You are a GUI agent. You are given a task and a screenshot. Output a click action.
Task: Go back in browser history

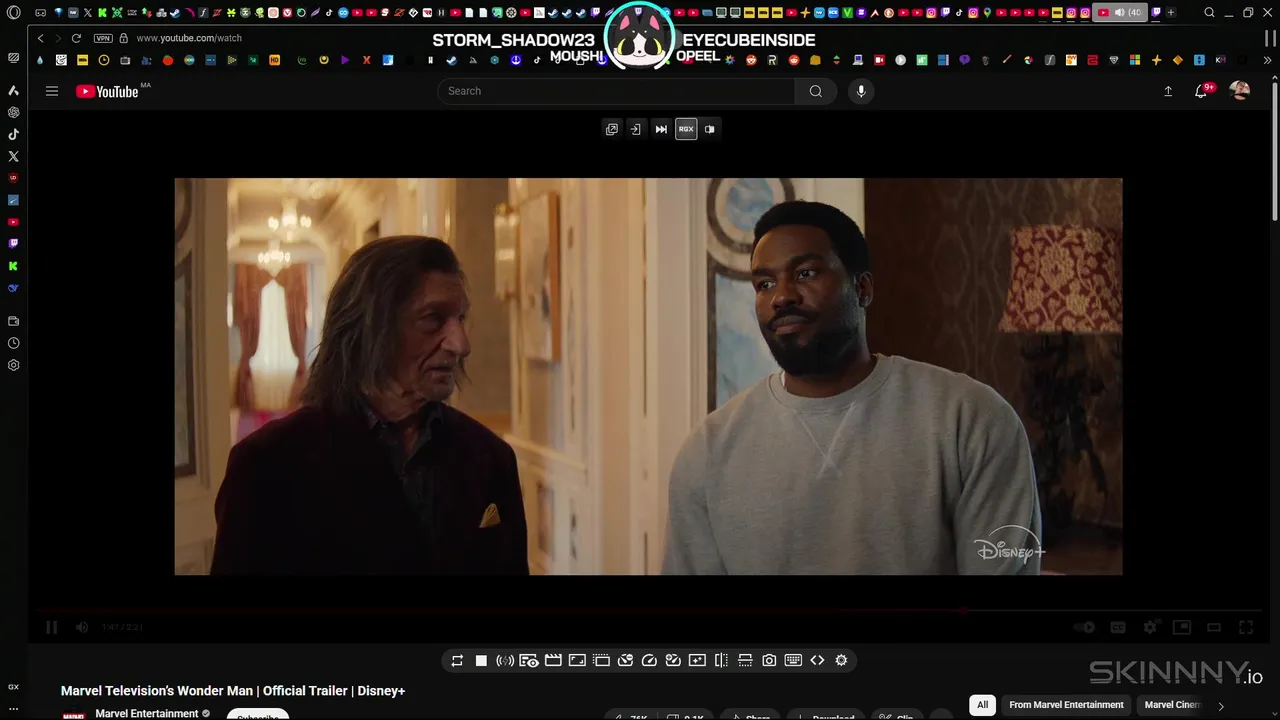coord(40,38)
